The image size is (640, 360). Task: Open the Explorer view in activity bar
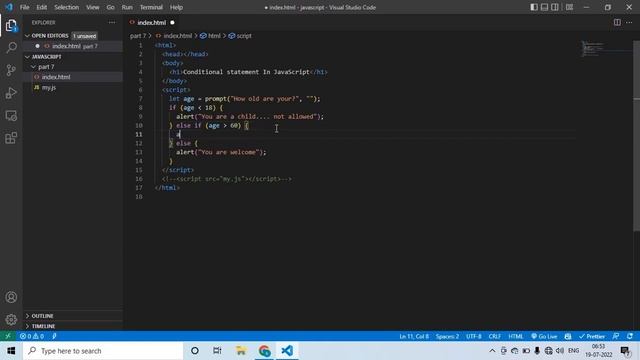11,26
